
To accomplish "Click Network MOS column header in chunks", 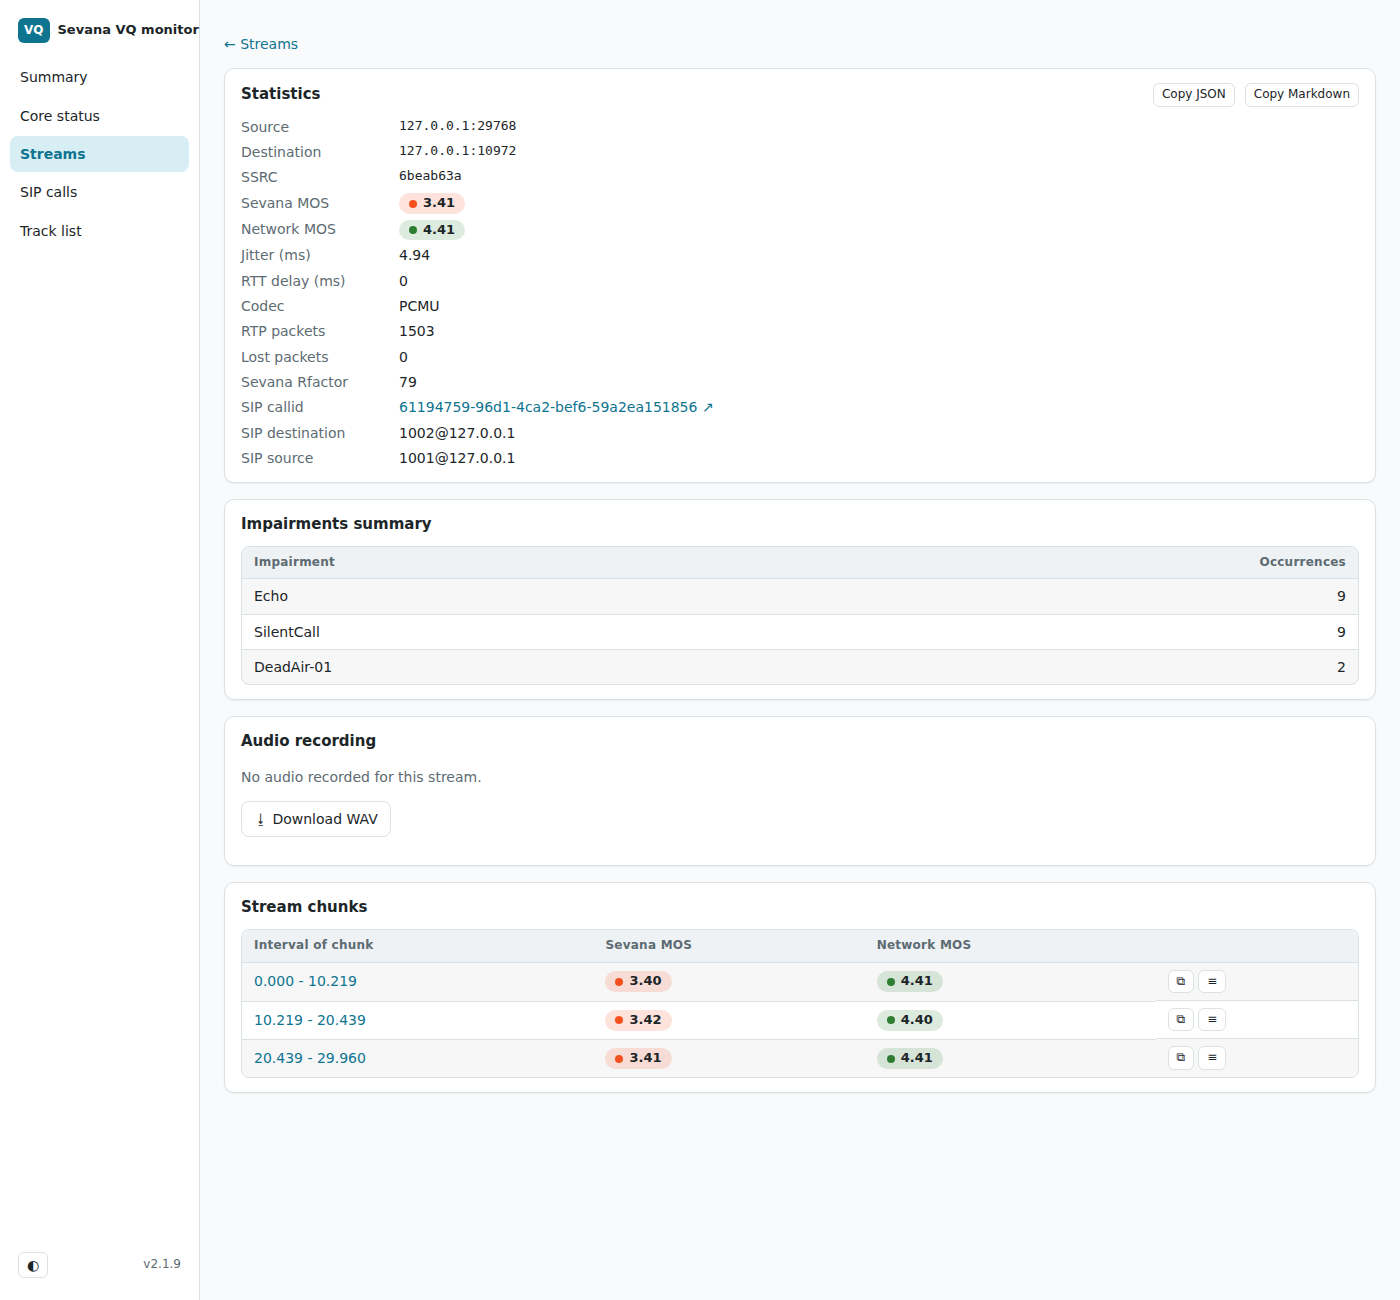I will point(924,945).
